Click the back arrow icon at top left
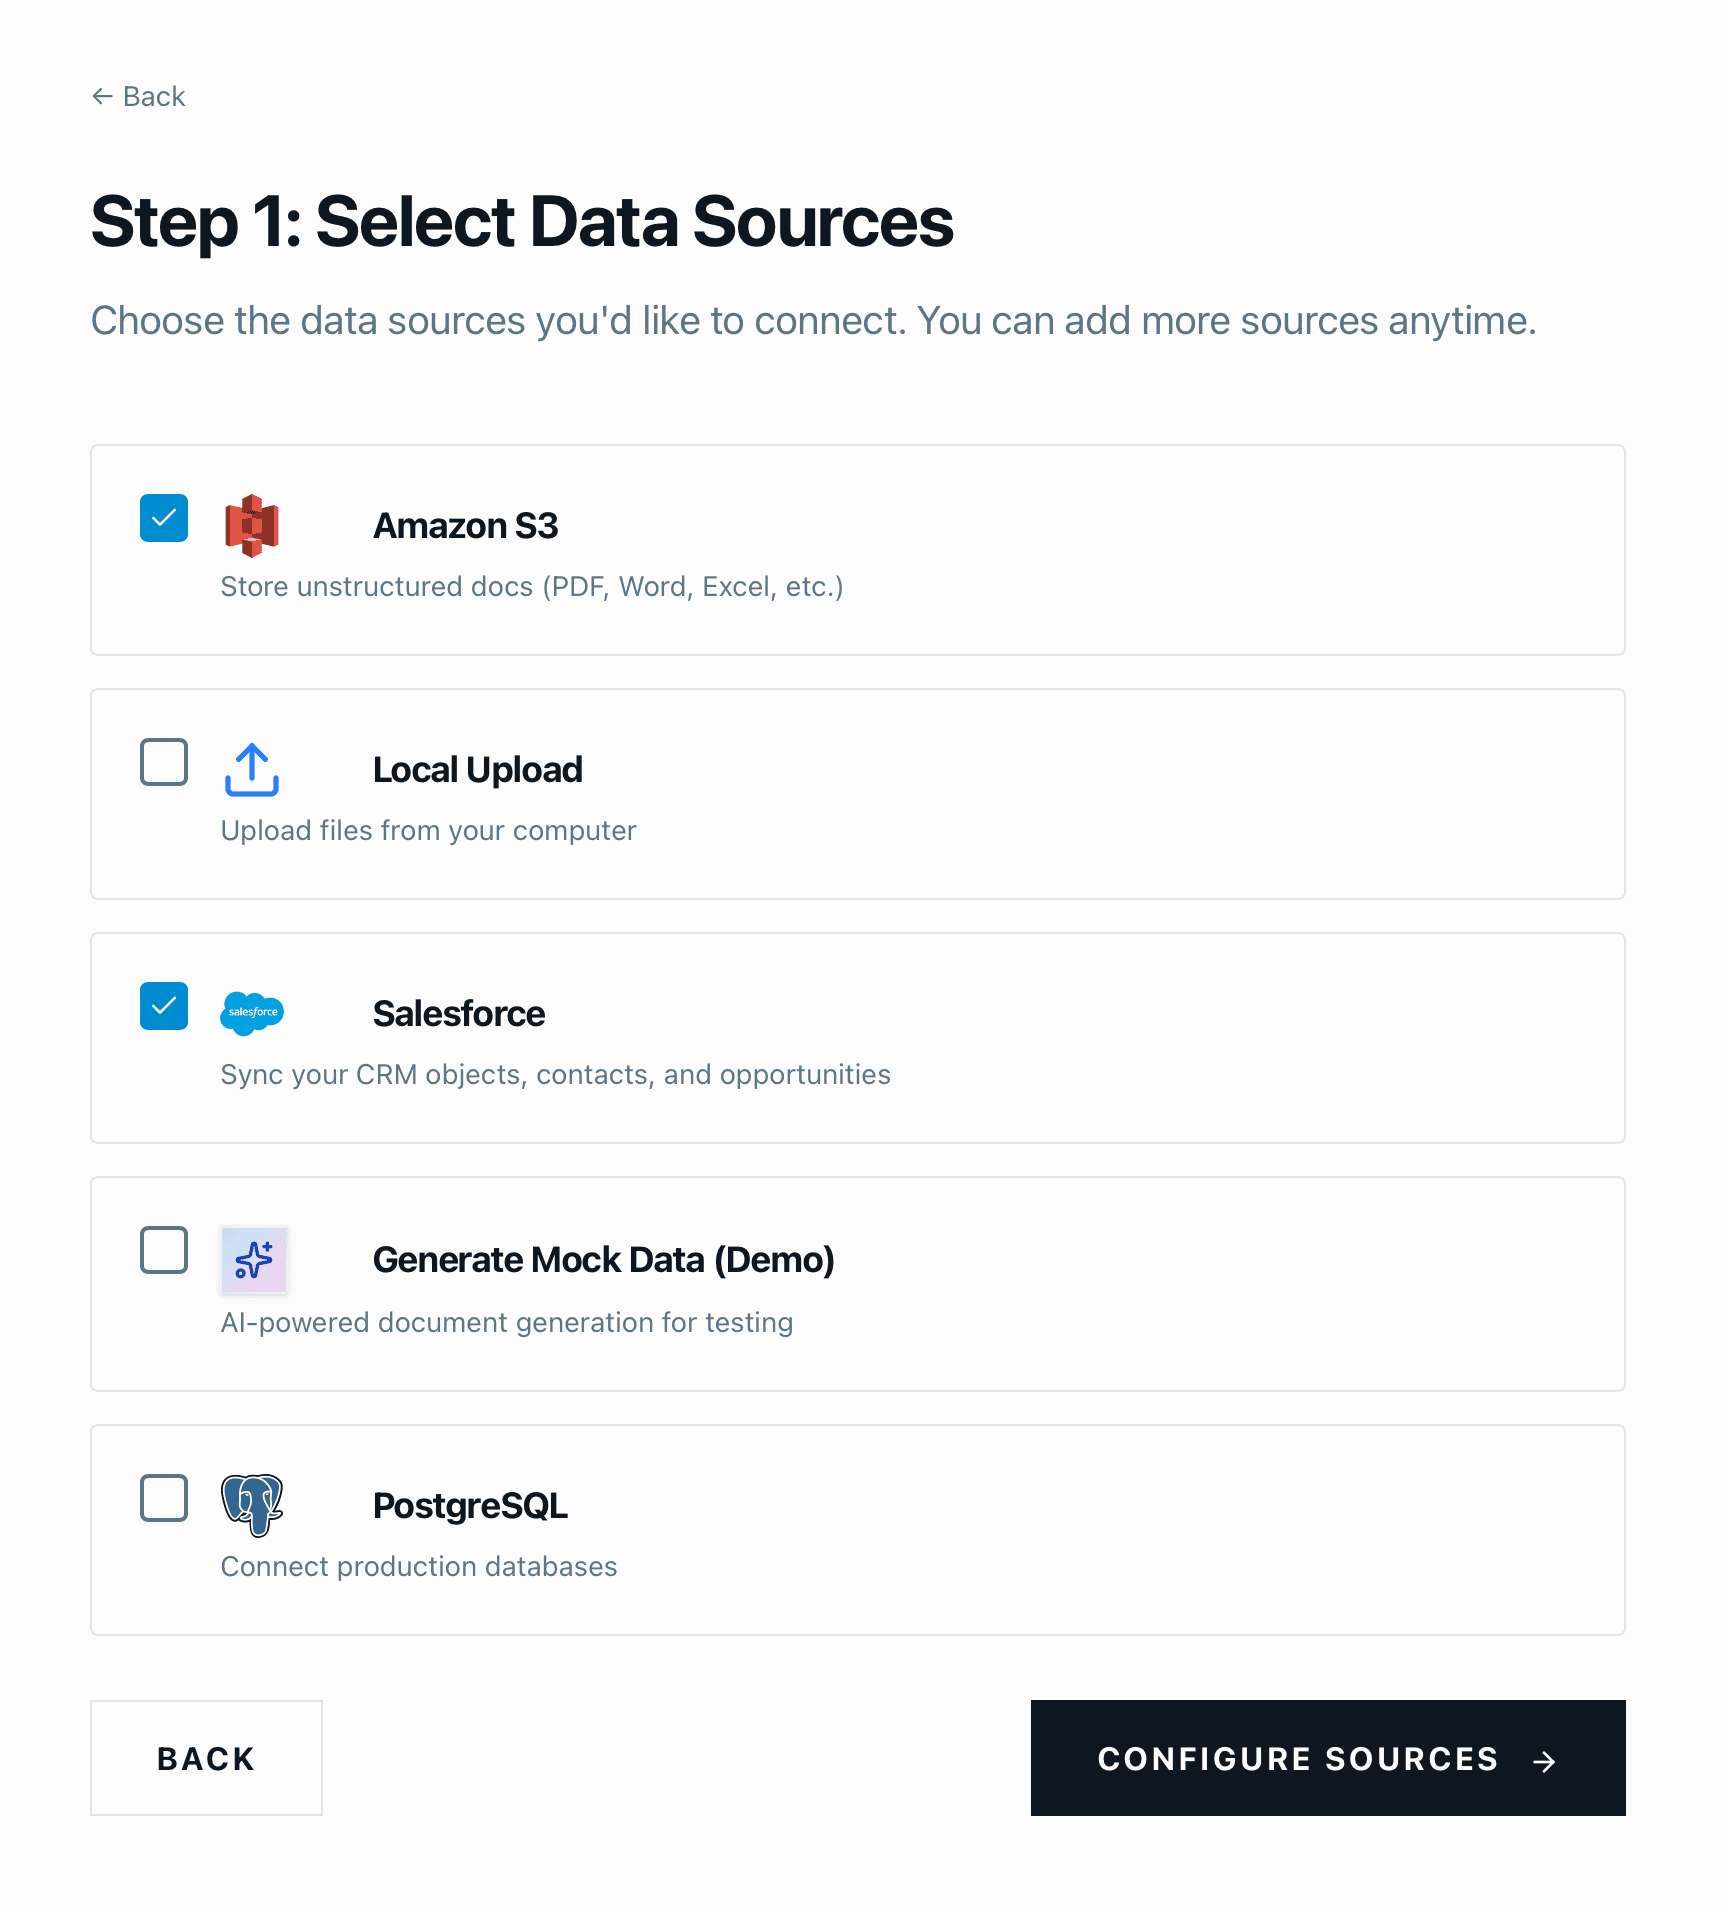The width and height of the screenshot is (1722, 1912). (x=103, y=95)
